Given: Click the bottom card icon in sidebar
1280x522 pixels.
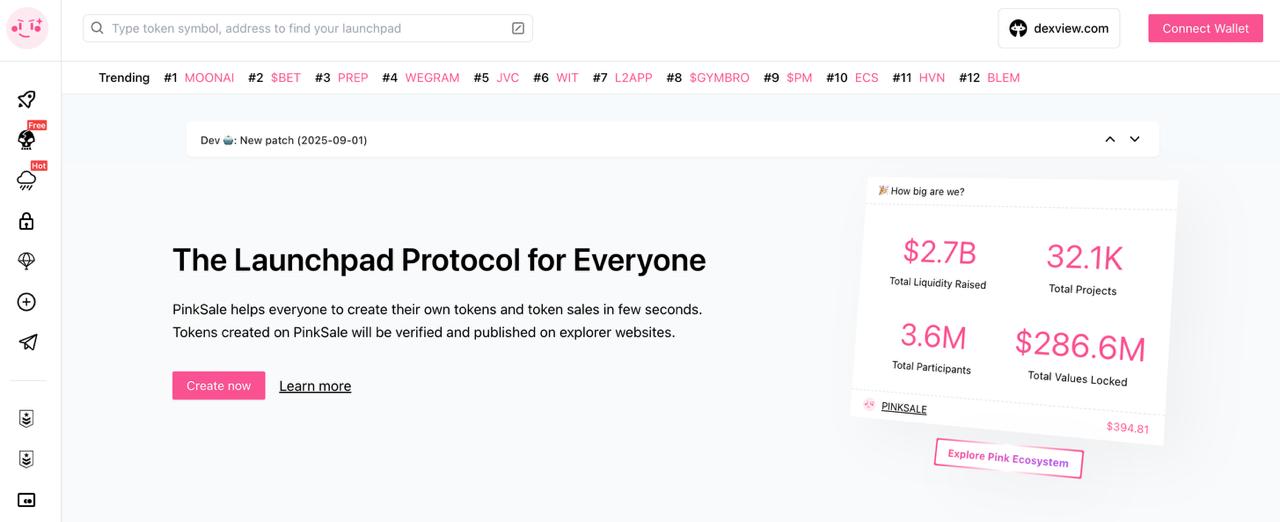Looking at the screenshot, I should 27,499.
